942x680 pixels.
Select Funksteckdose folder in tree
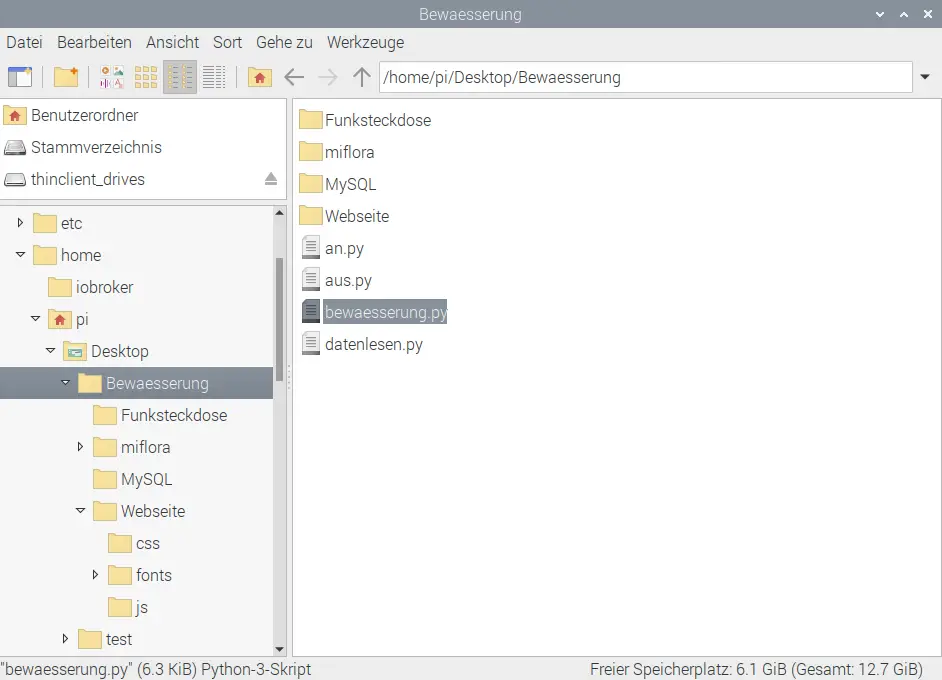click(160, 415)
